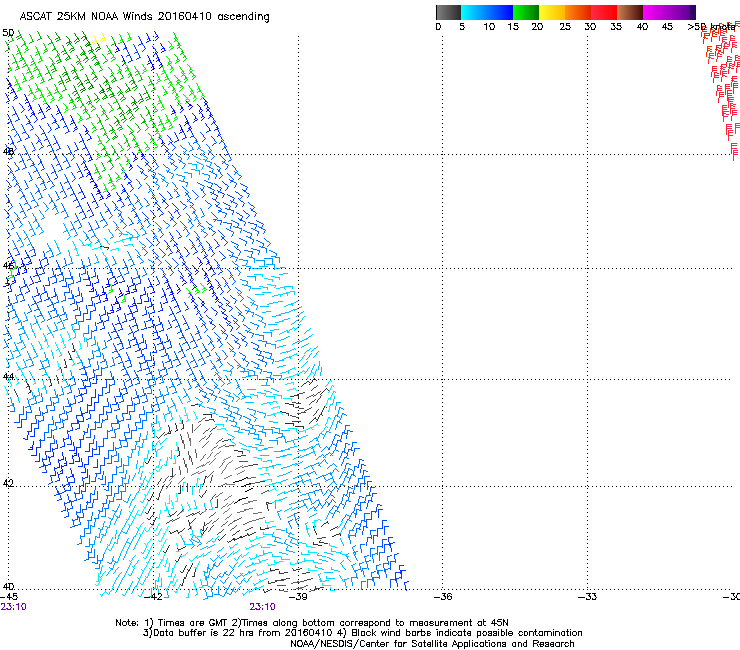Click the longitude axis label '-33'
This screenshot has width=740, height=650.
click(587, 597)
